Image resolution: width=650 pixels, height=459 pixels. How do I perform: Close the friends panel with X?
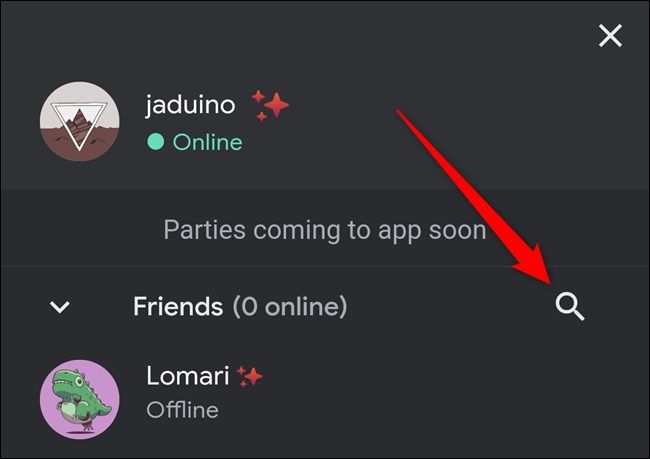tap(610, 36)
